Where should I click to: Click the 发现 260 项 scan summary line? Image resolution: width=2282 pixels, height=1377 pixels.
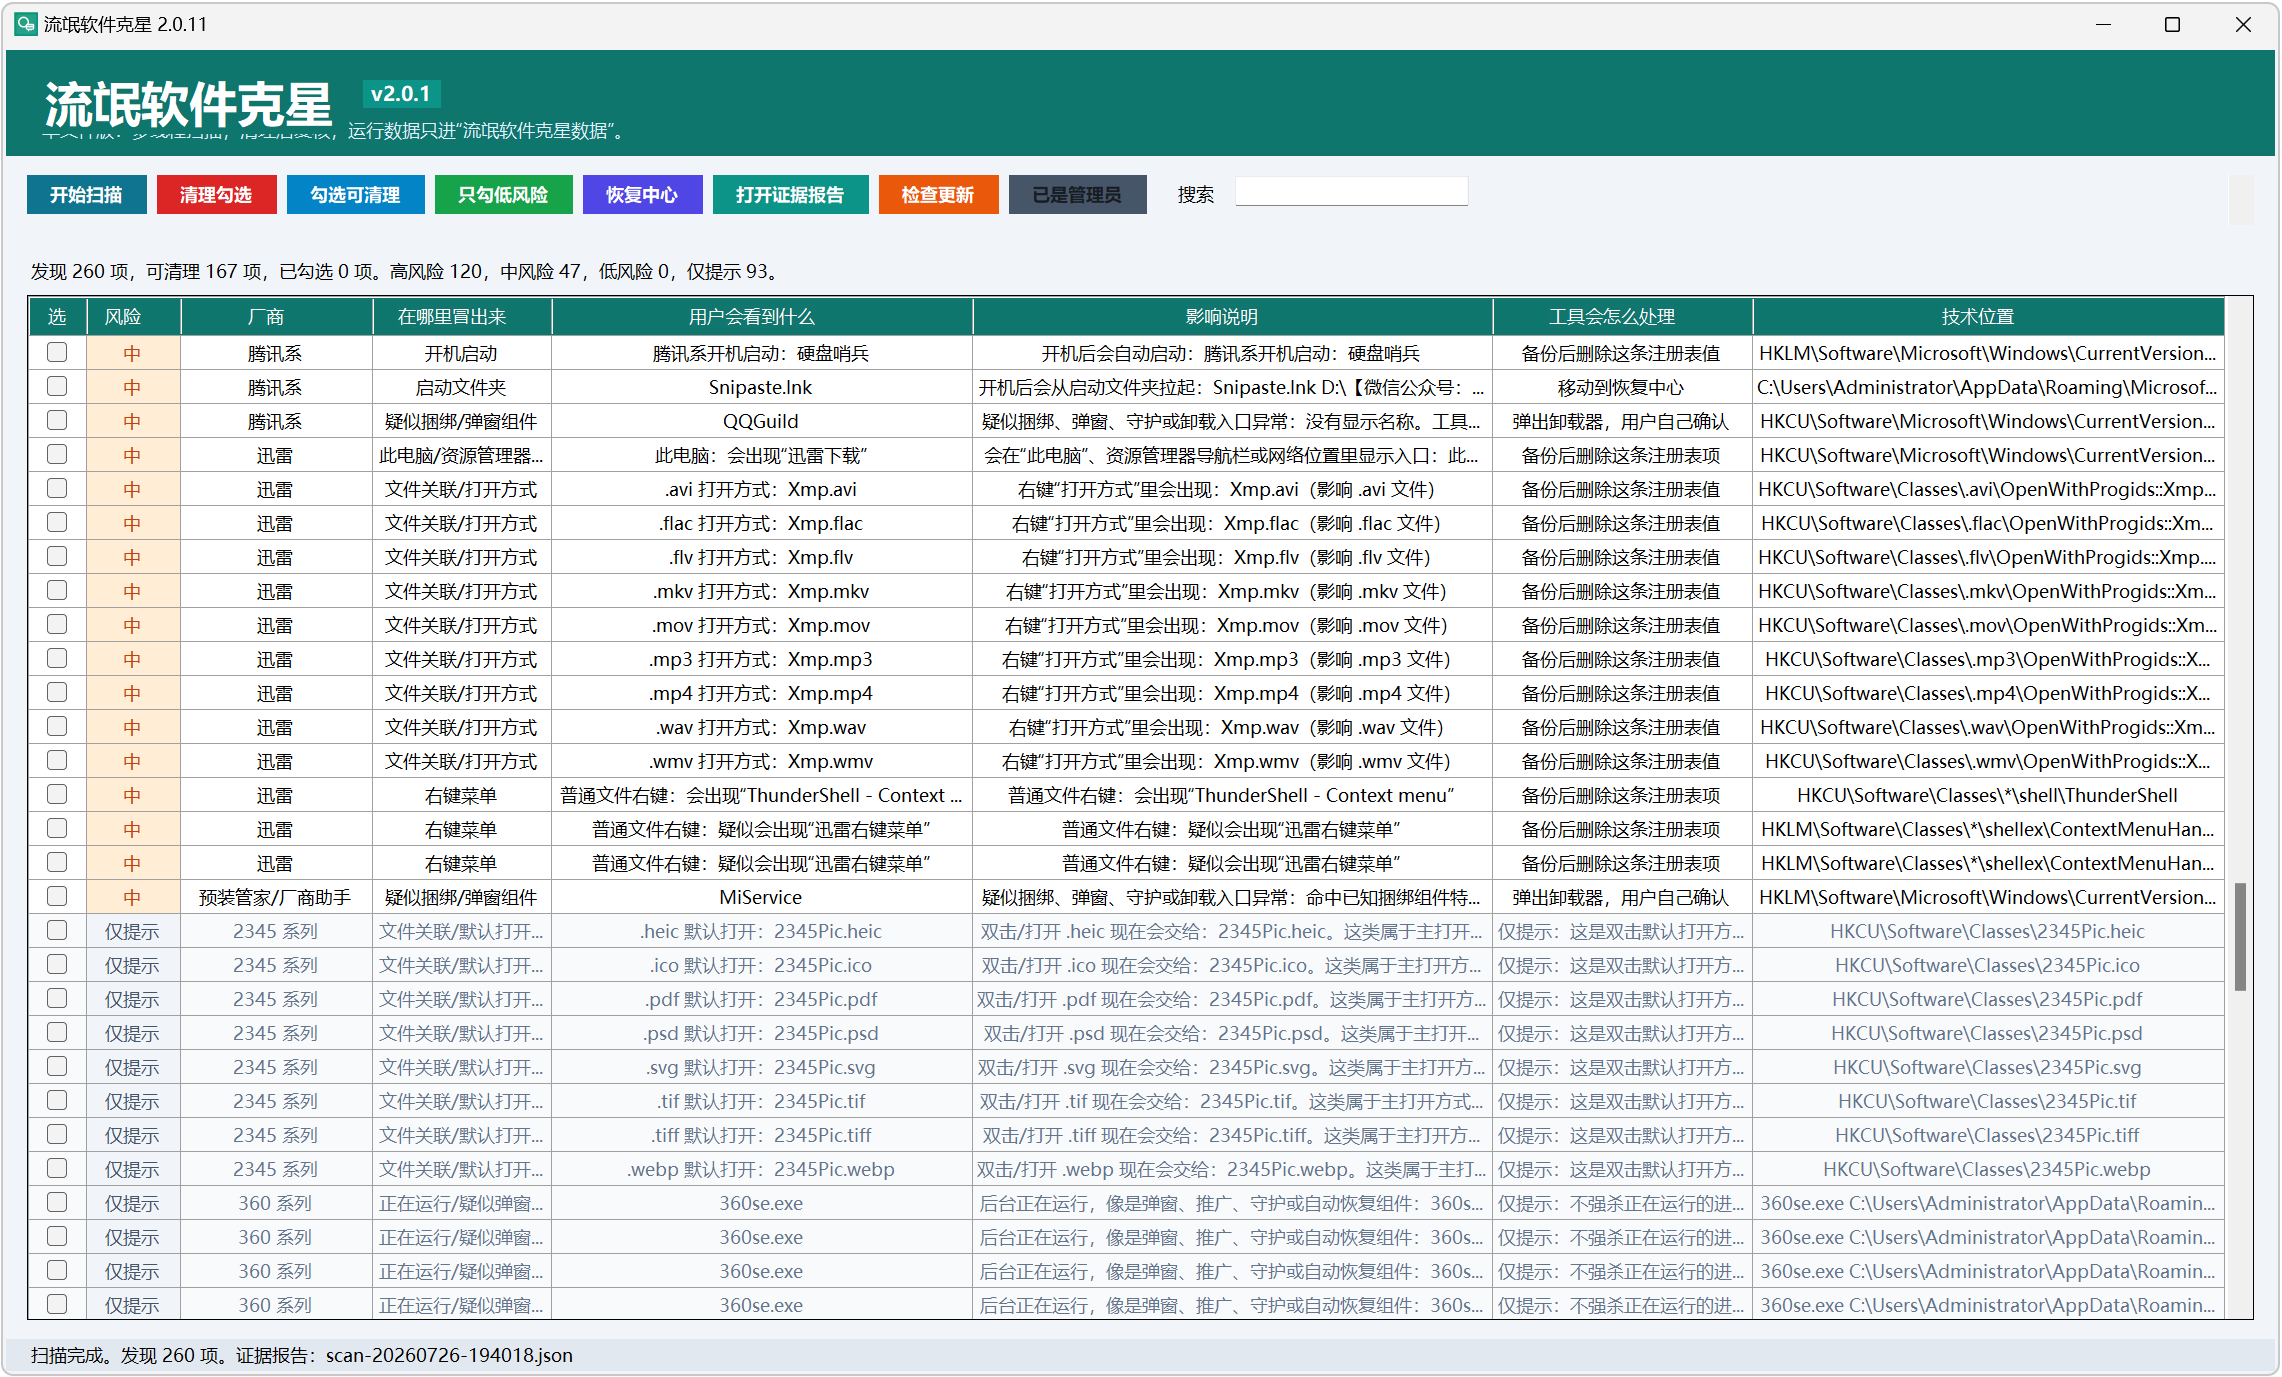click(x=404, y=272)
